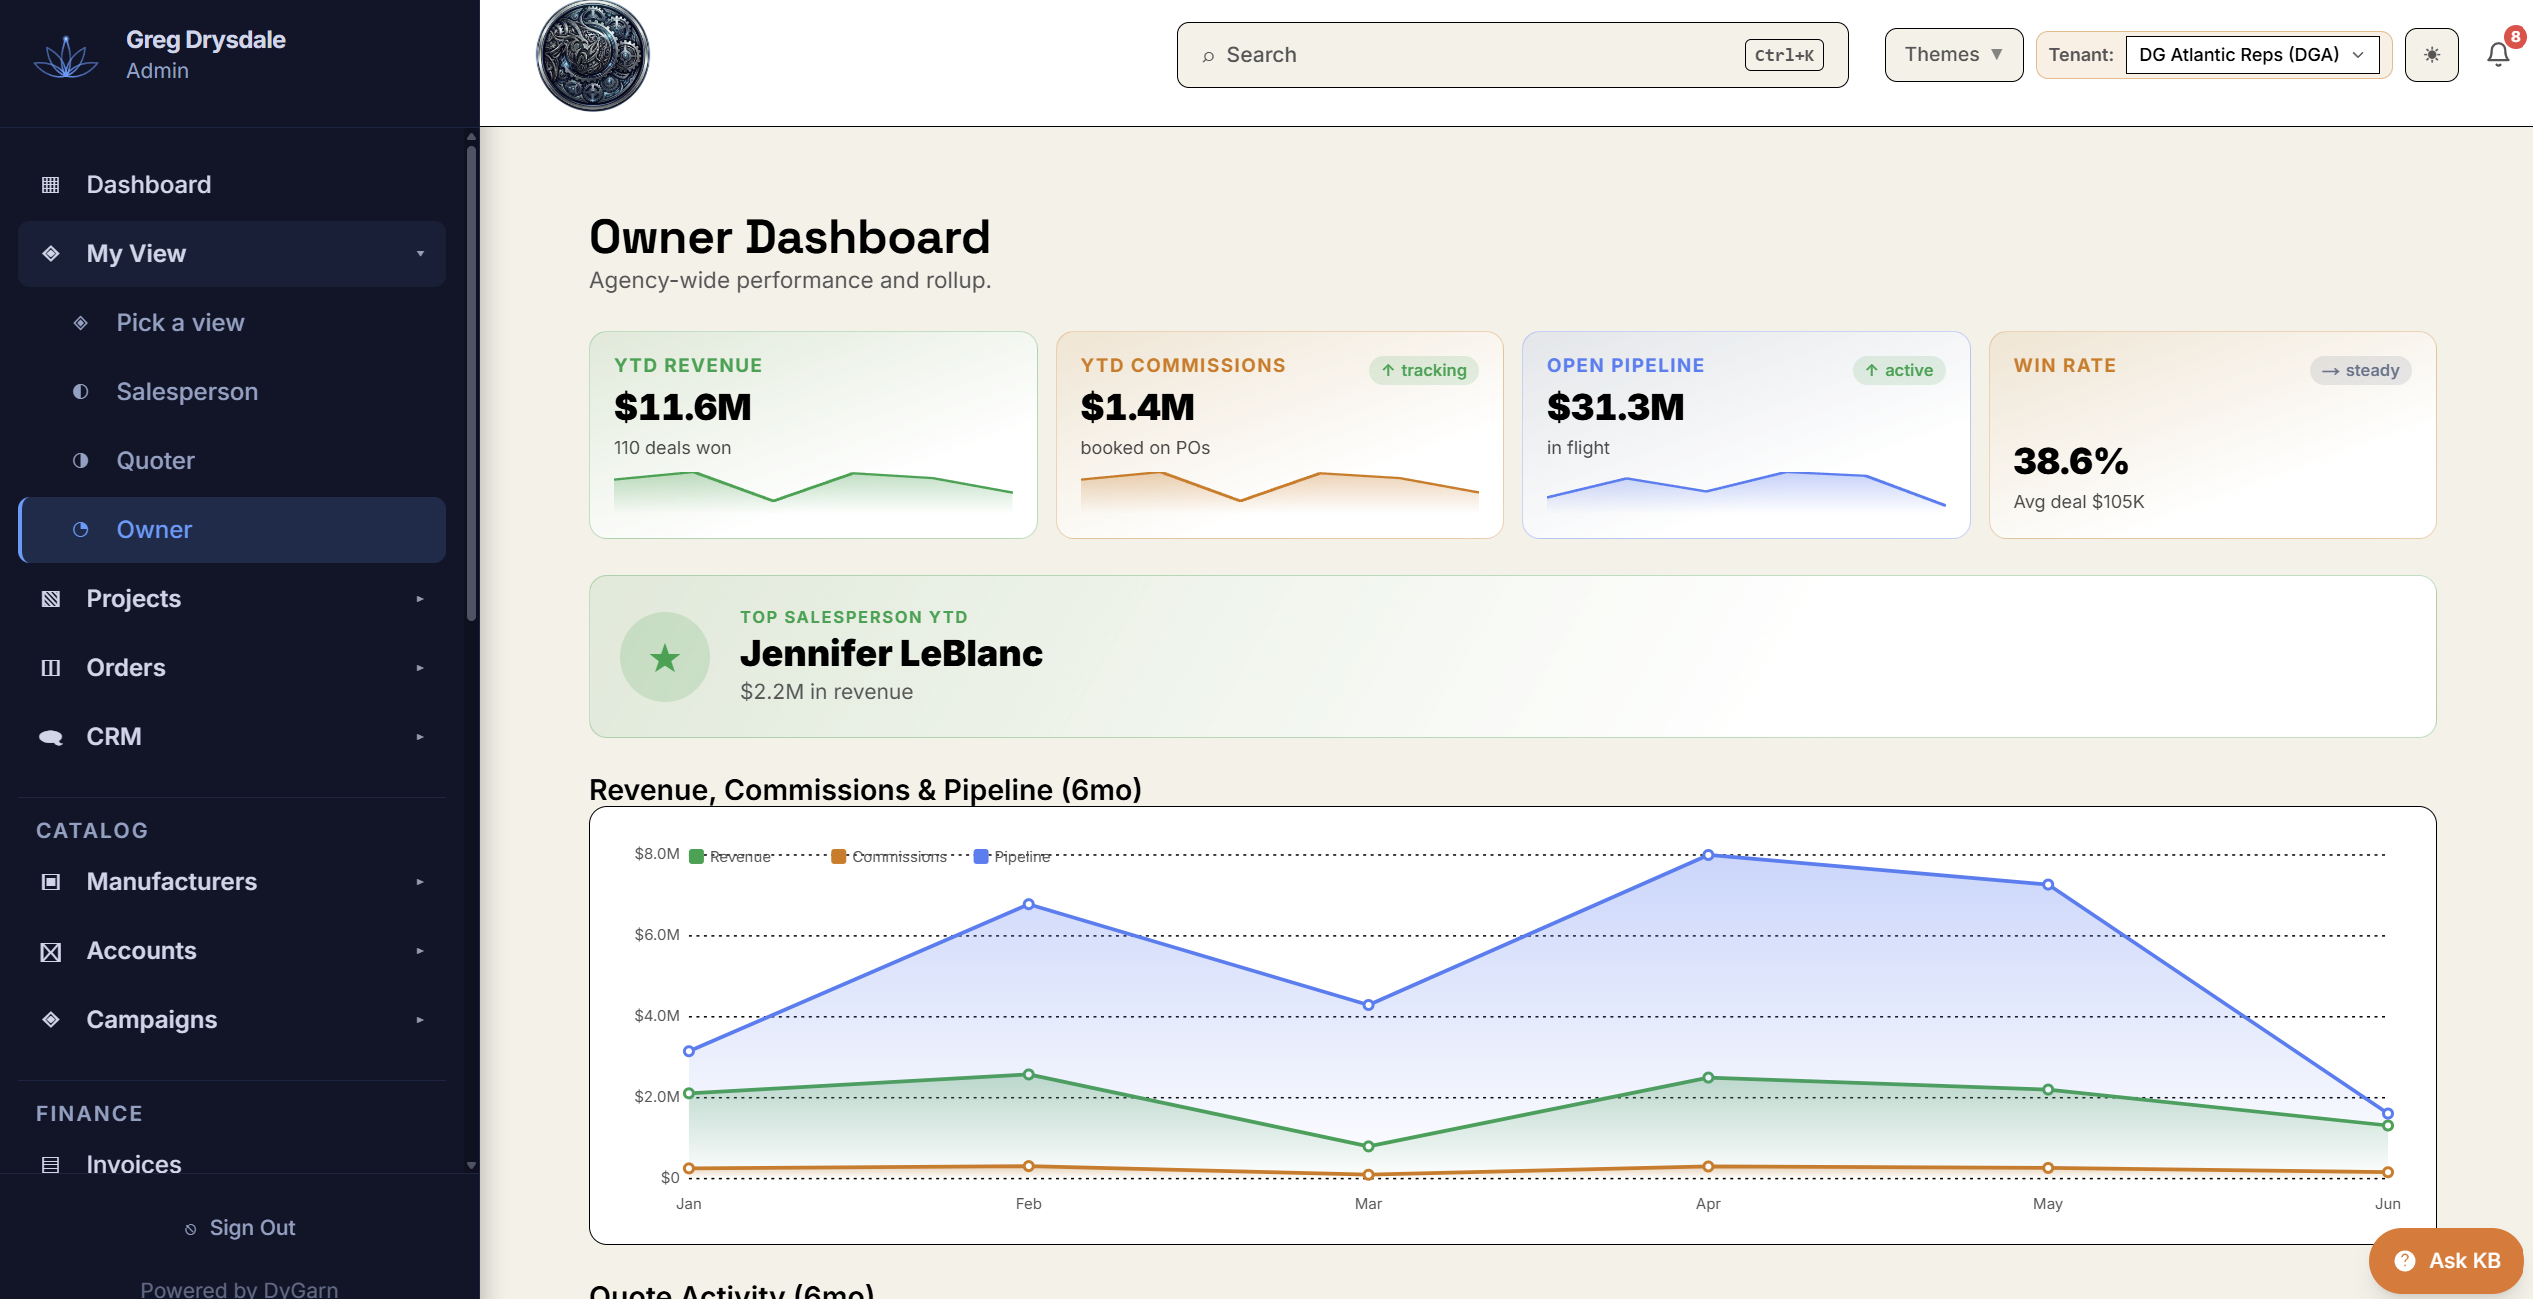
Task: Click the Ctrl+K shortcut badge
Action: 1784,55
